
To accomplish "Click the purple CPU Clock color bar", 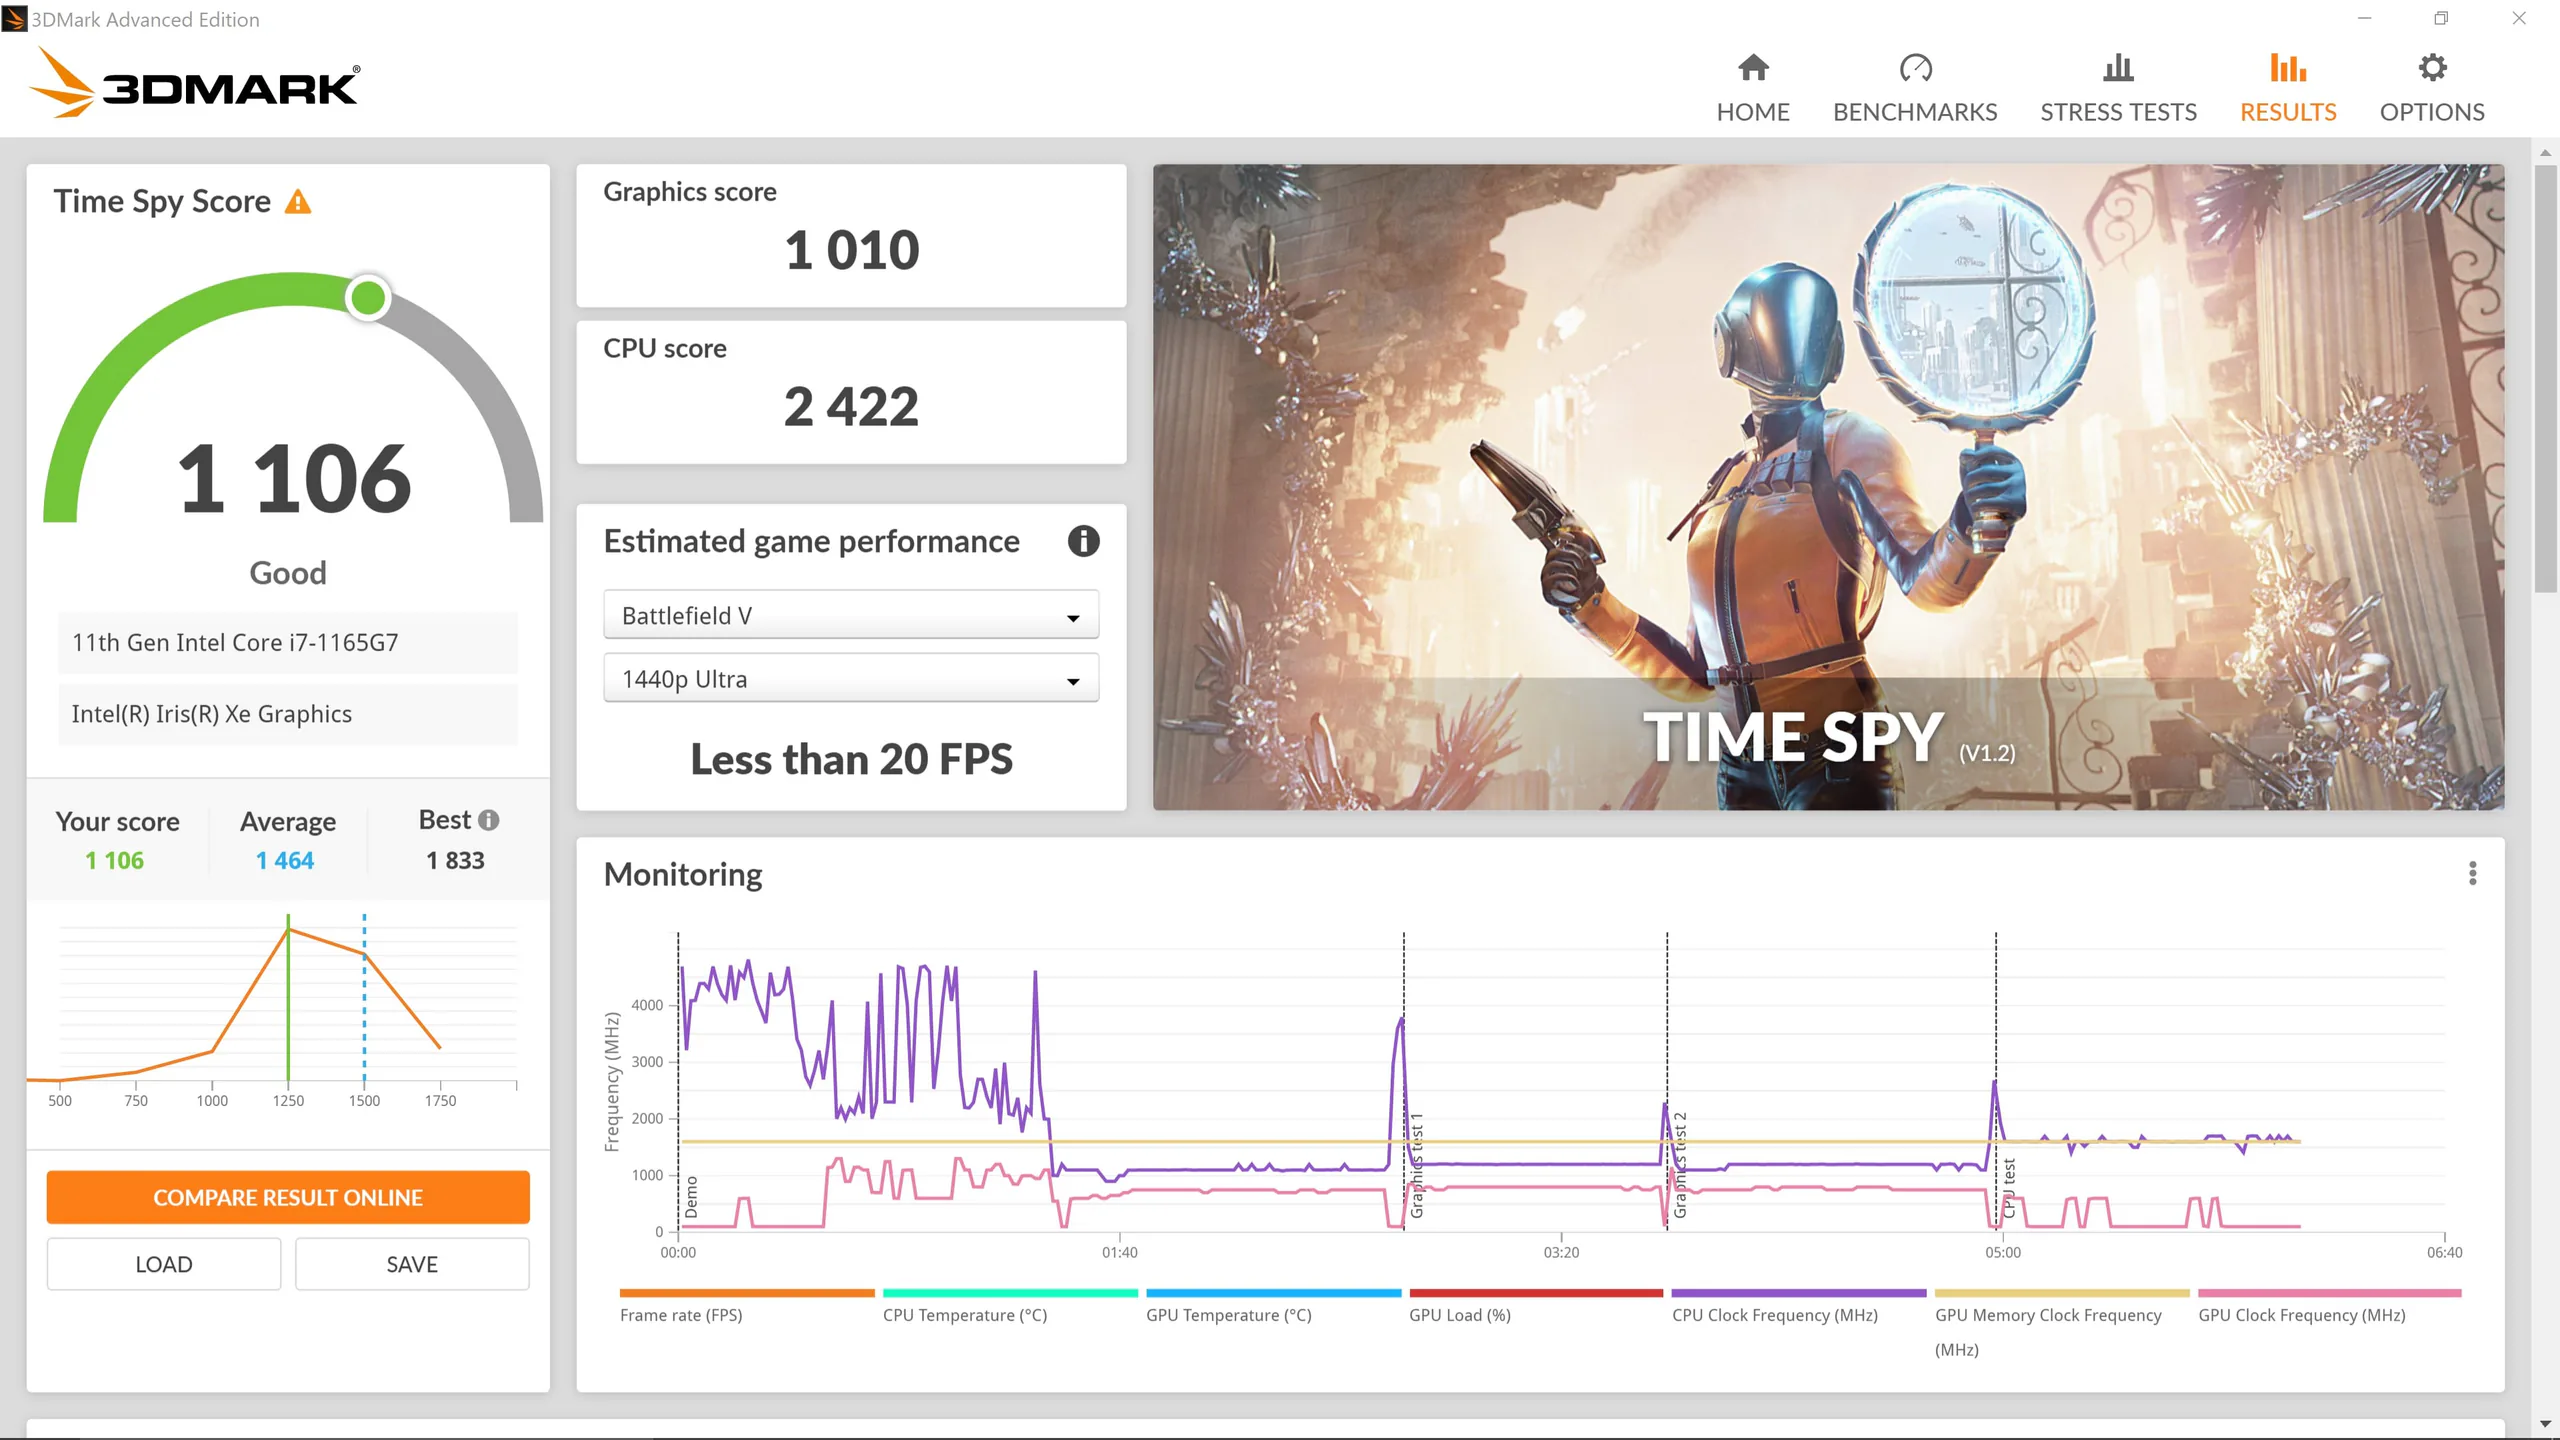I will [x=1799, y=1293].
